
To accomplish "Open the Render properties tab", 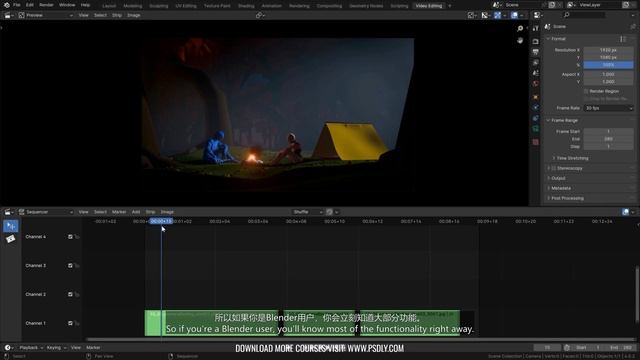I will tap(536, 42).
